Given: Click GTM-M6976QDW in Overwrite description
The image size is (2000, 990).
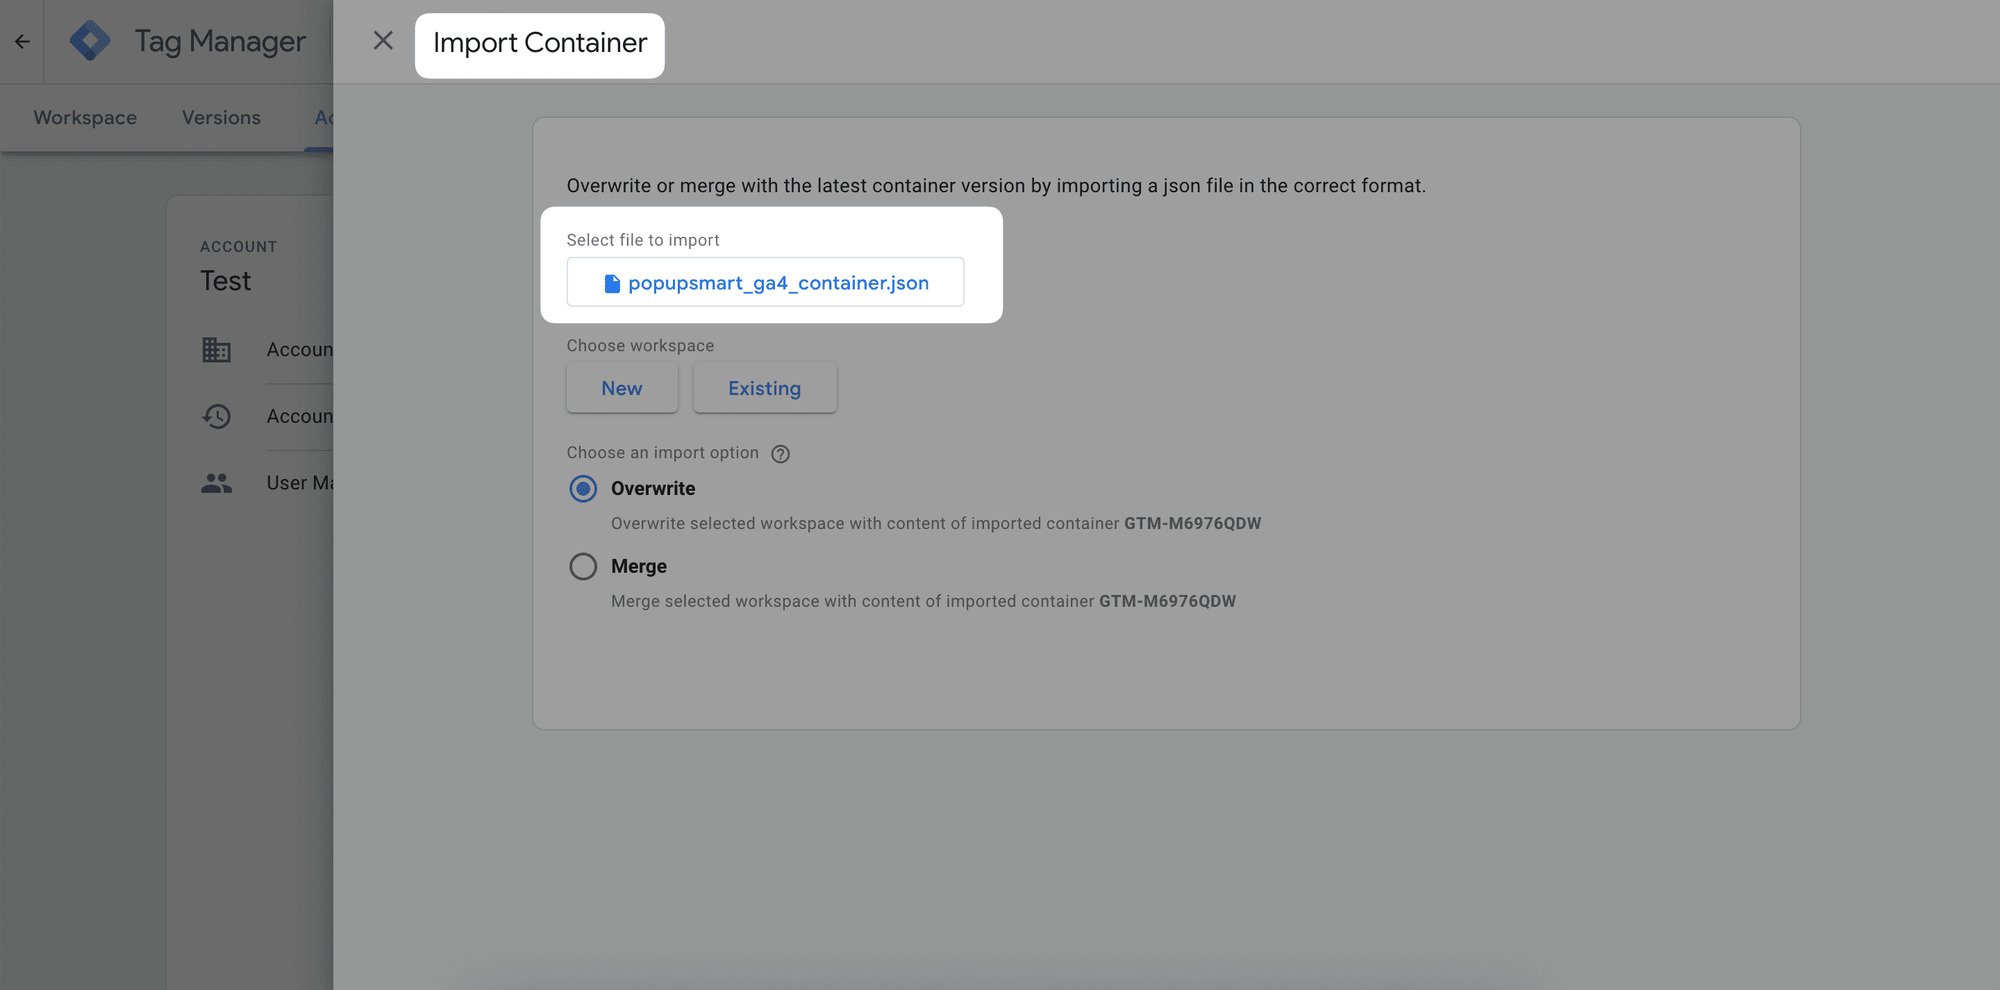Looking at the screenshot, I should click(x=1192, y=523).
